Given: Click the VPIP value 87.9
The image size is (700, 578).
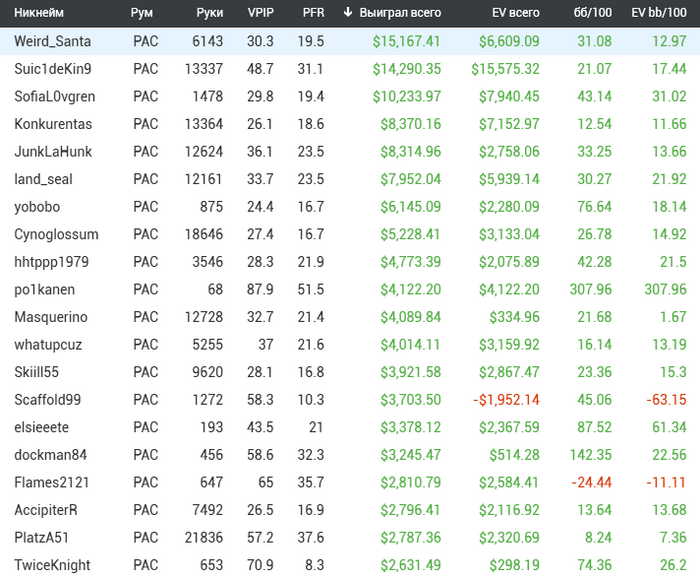Looking at the screenshot, I should point(260,290).
